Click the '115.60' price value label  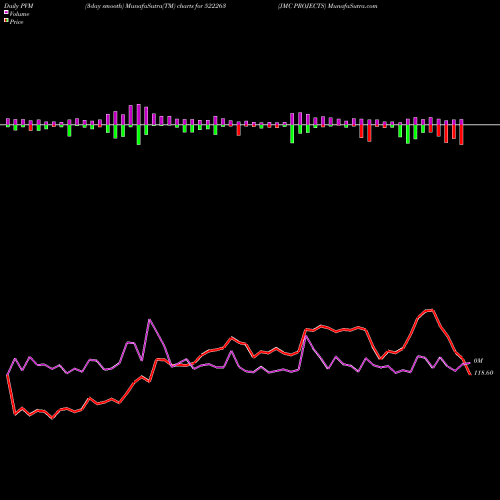click(x=483, y=373)
